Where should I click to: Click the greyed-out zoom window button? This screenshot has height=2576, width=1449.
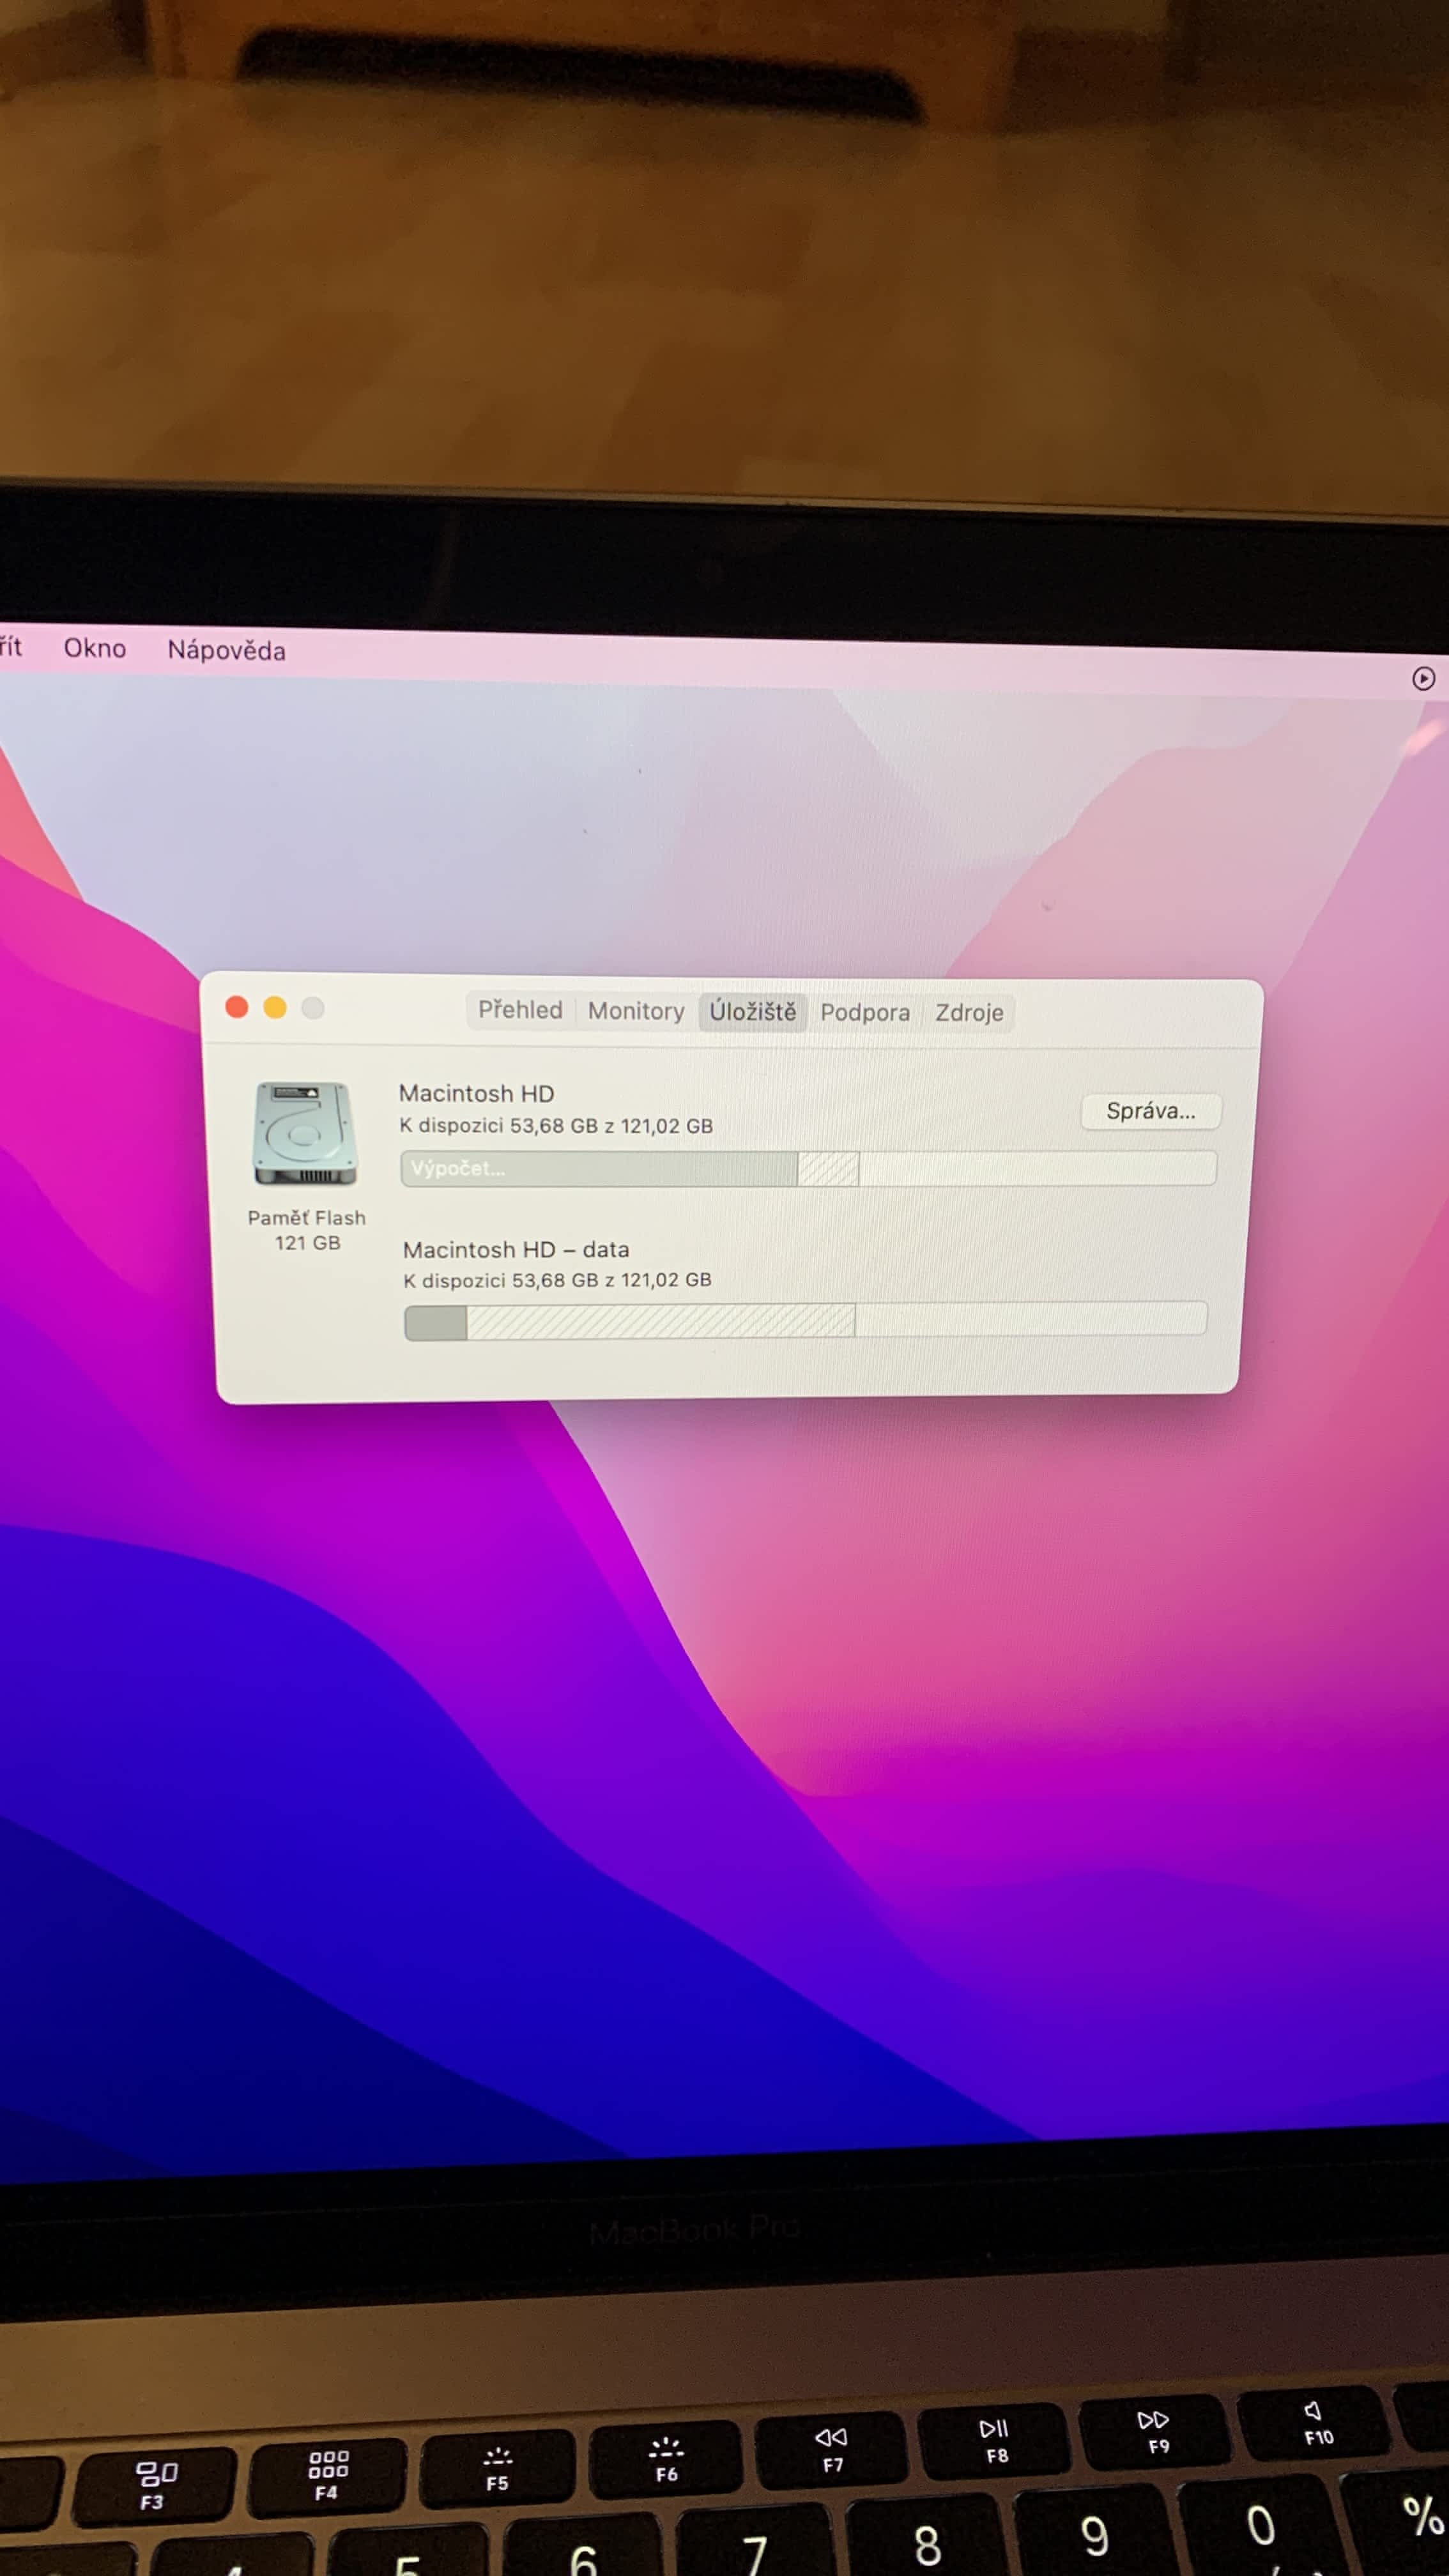tap(313, 1008)
